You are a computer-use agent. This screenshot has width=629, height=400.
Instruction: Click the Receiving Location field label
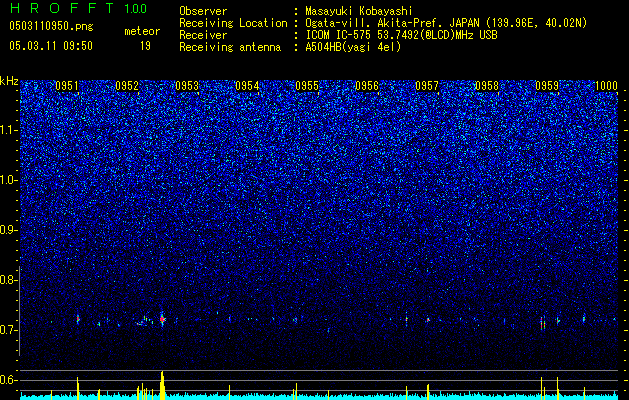point(233,23)
